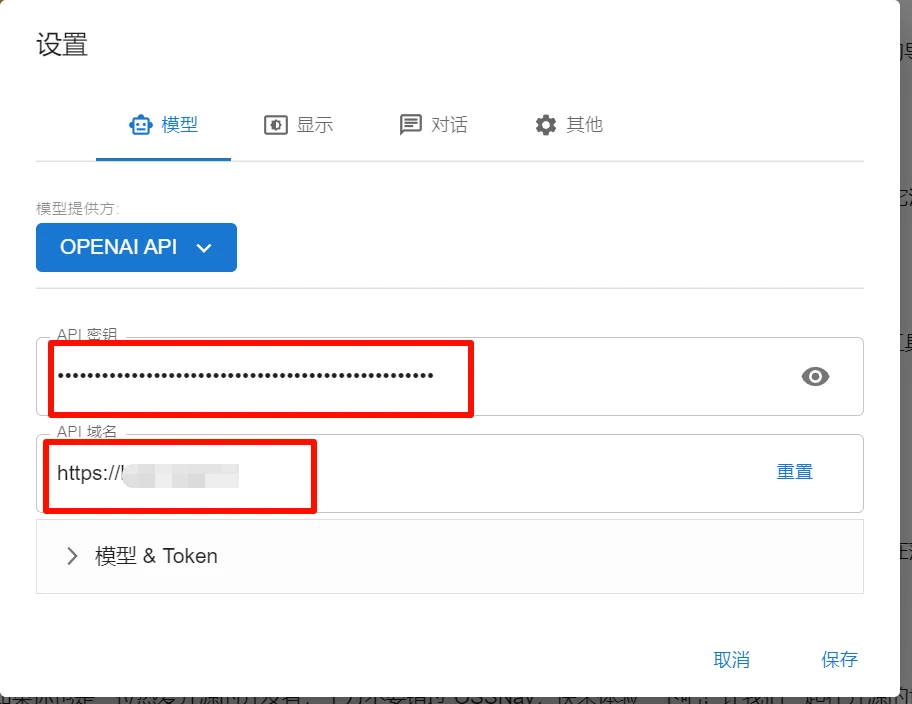Show the API key with eye icon

click(x=815, y=376)
